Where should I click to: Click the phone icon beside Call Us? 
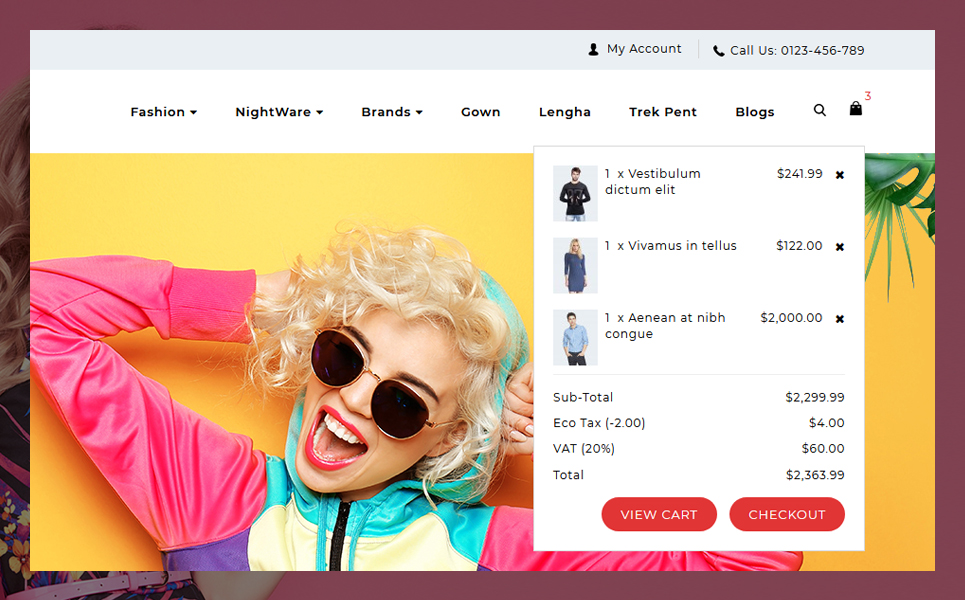tap(718, 50)
